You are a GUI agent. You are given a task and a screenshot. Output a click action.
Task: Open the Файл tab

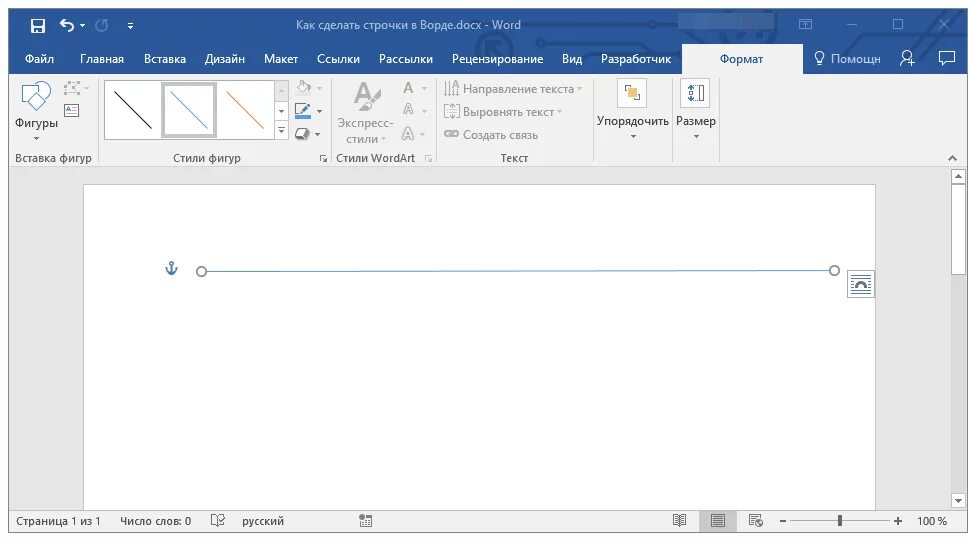click(39, 59)
